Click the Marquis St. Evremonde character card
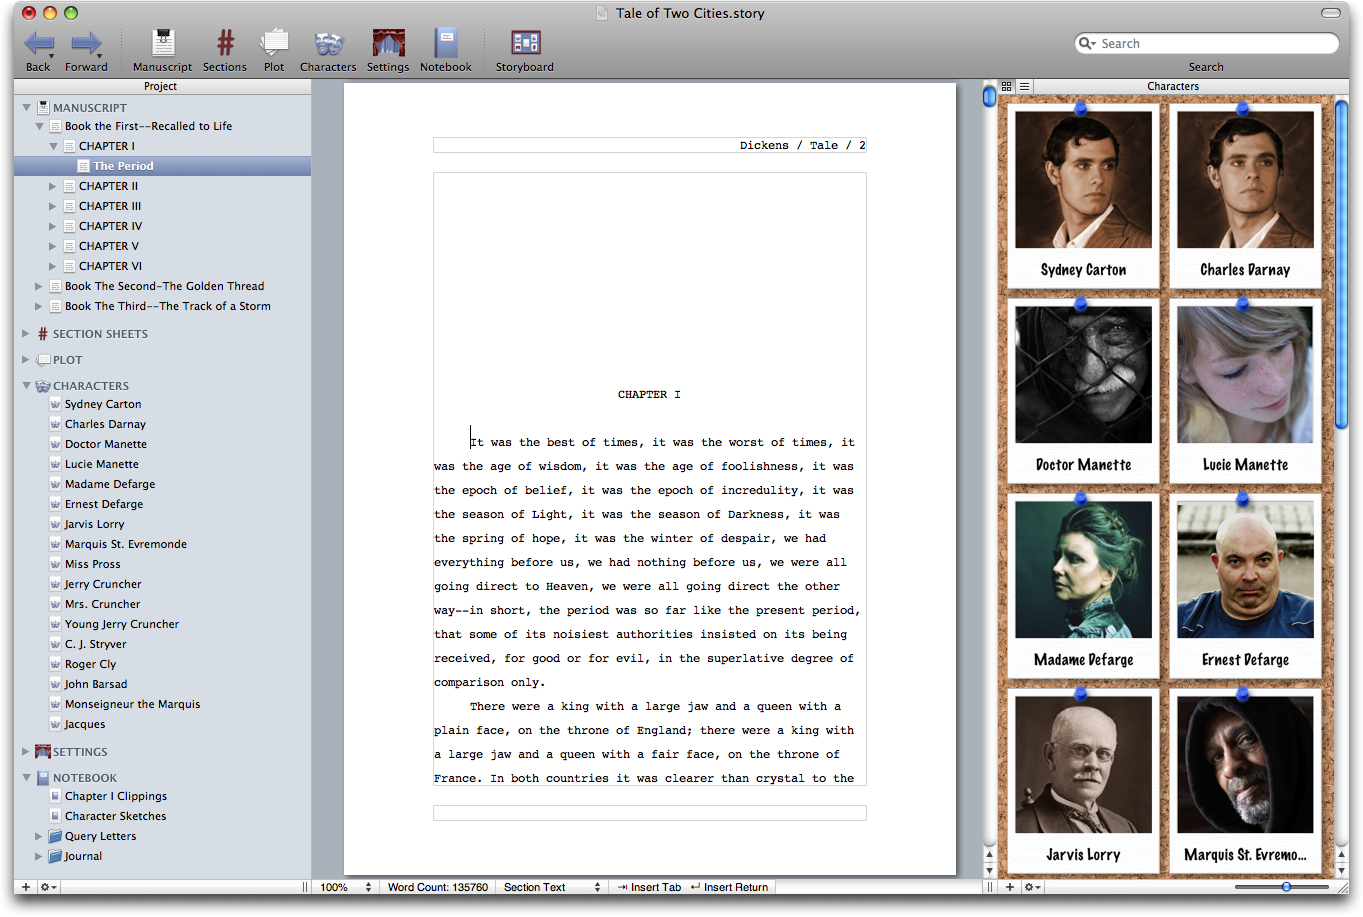The image size is (1363, 917). click(x=1245, y=780)
